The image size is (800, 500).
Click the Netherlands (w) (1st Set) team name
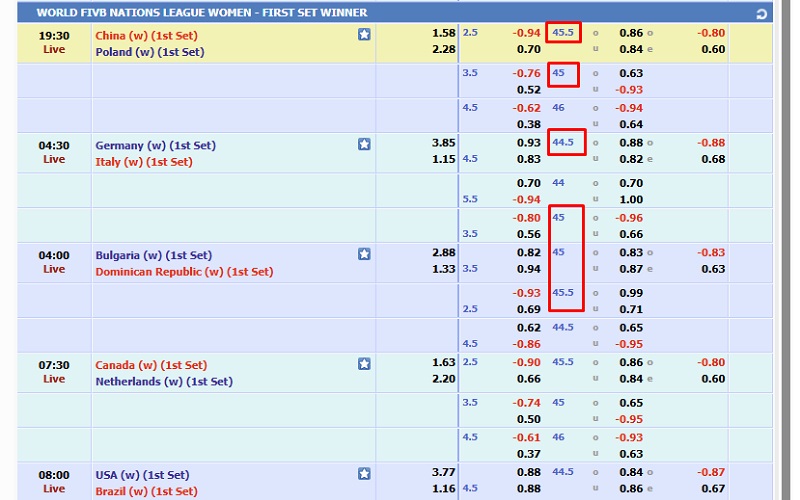[164, 382]
